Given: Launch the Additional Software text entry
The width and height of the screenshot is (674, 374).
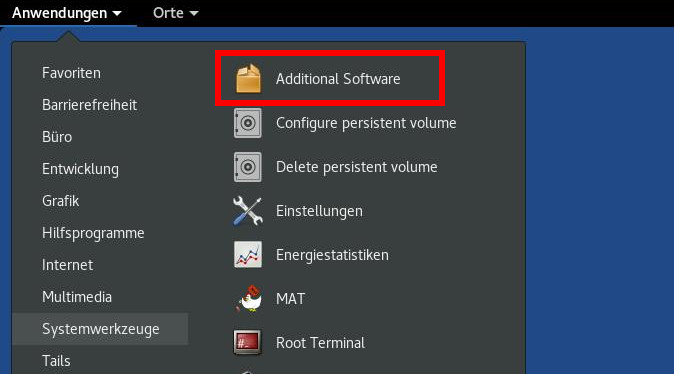Looking at the screenshot, I should pyautogui.click(x=338, y=79).
